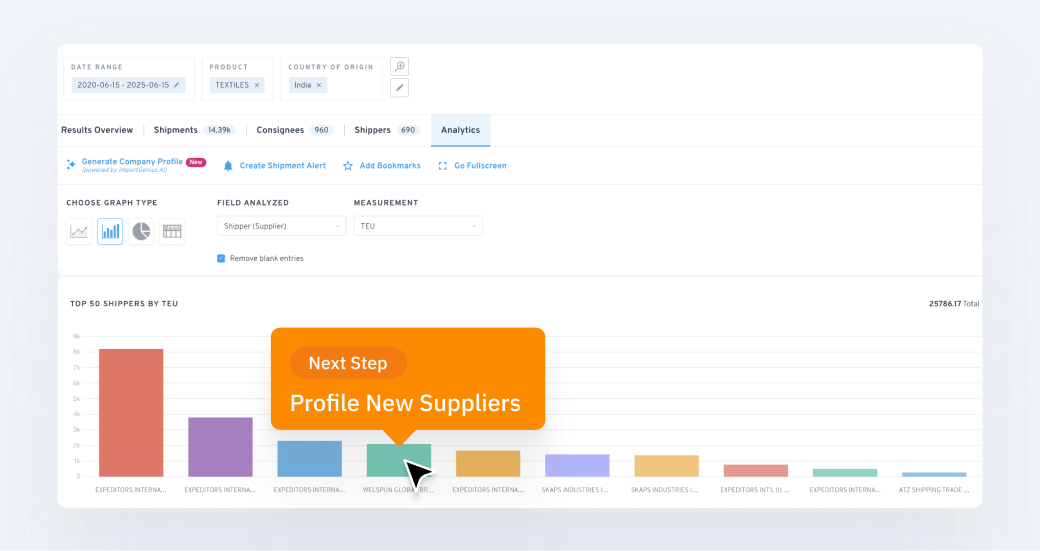Click the orange fifth bar in chart

tap(488, 463)
